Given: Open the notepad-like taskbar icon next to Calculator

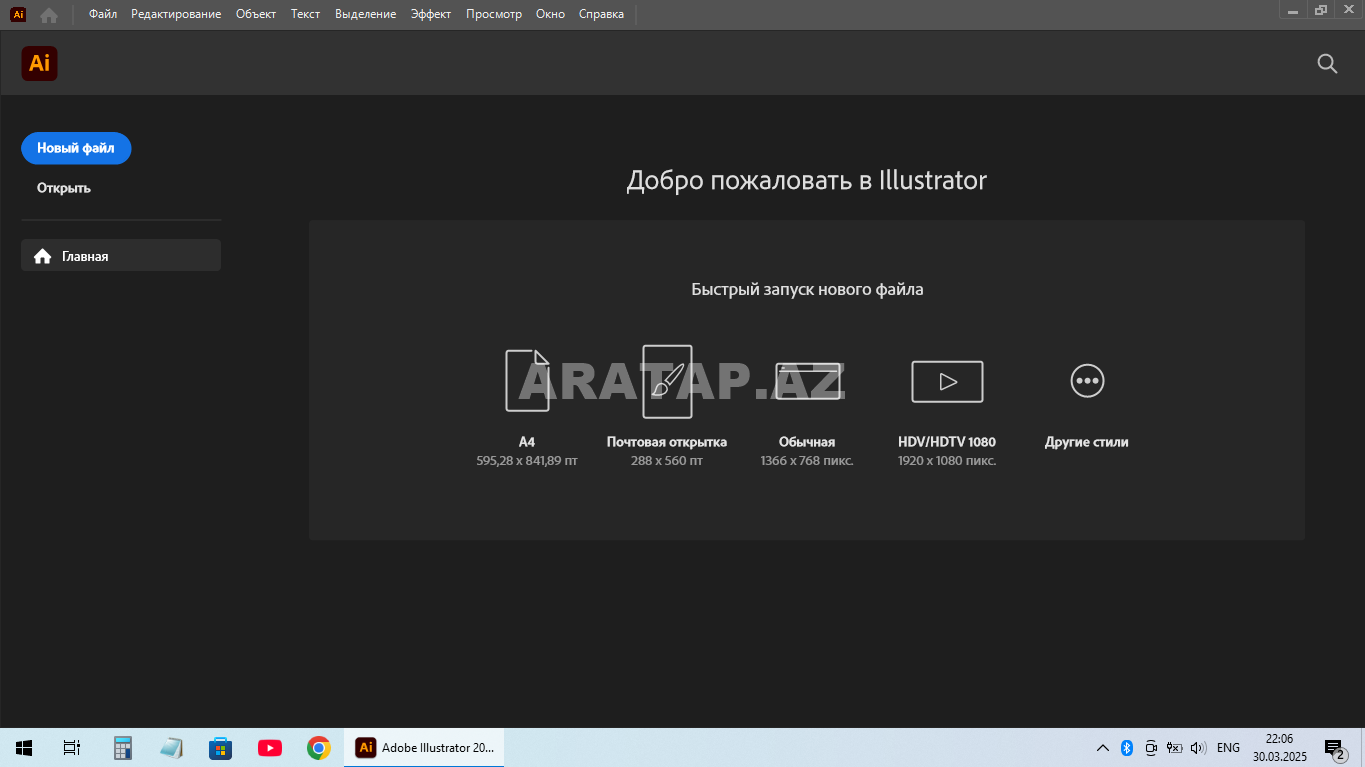Looking at the screenshot, I should coord(171,748).
